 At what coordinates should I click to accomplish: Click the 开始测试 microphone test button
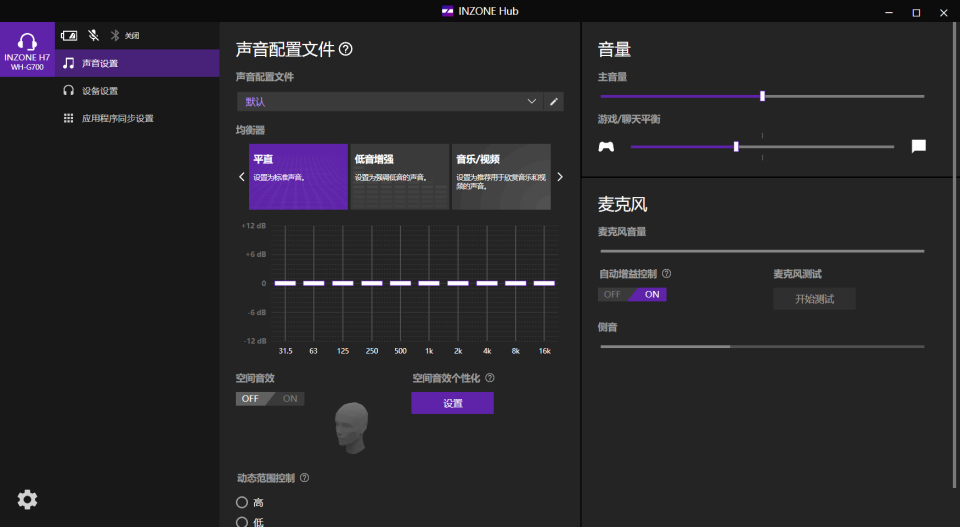pos(814,299)
